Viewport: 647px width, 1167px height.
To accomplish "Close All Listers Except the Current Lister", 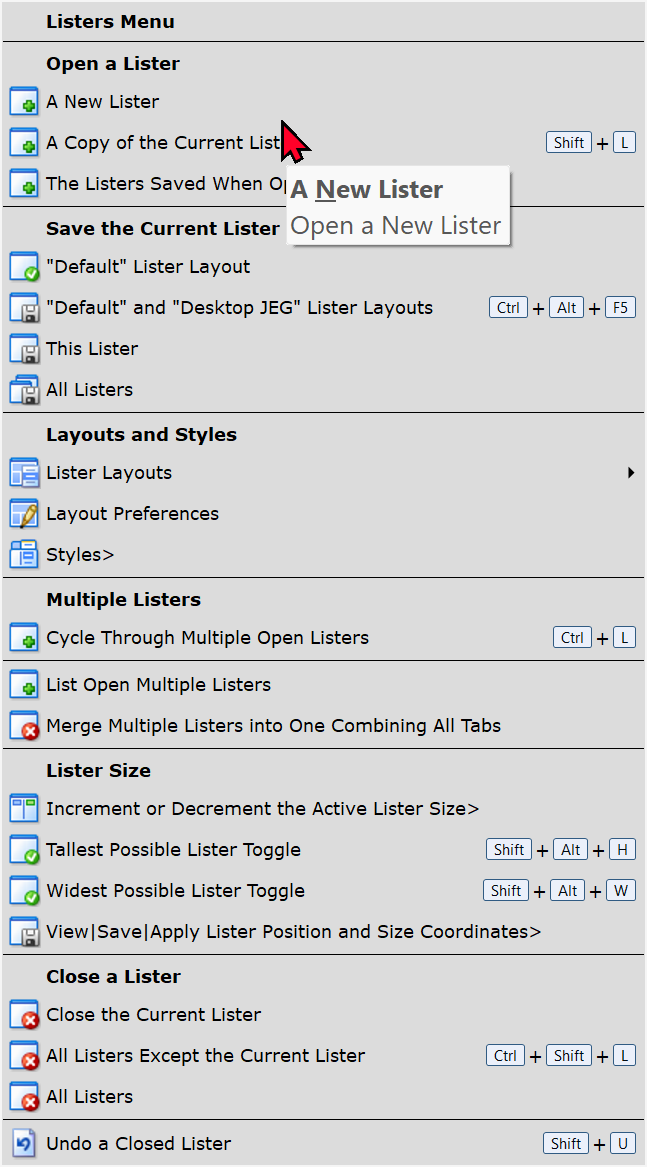I will click(x=205, y=1056).
